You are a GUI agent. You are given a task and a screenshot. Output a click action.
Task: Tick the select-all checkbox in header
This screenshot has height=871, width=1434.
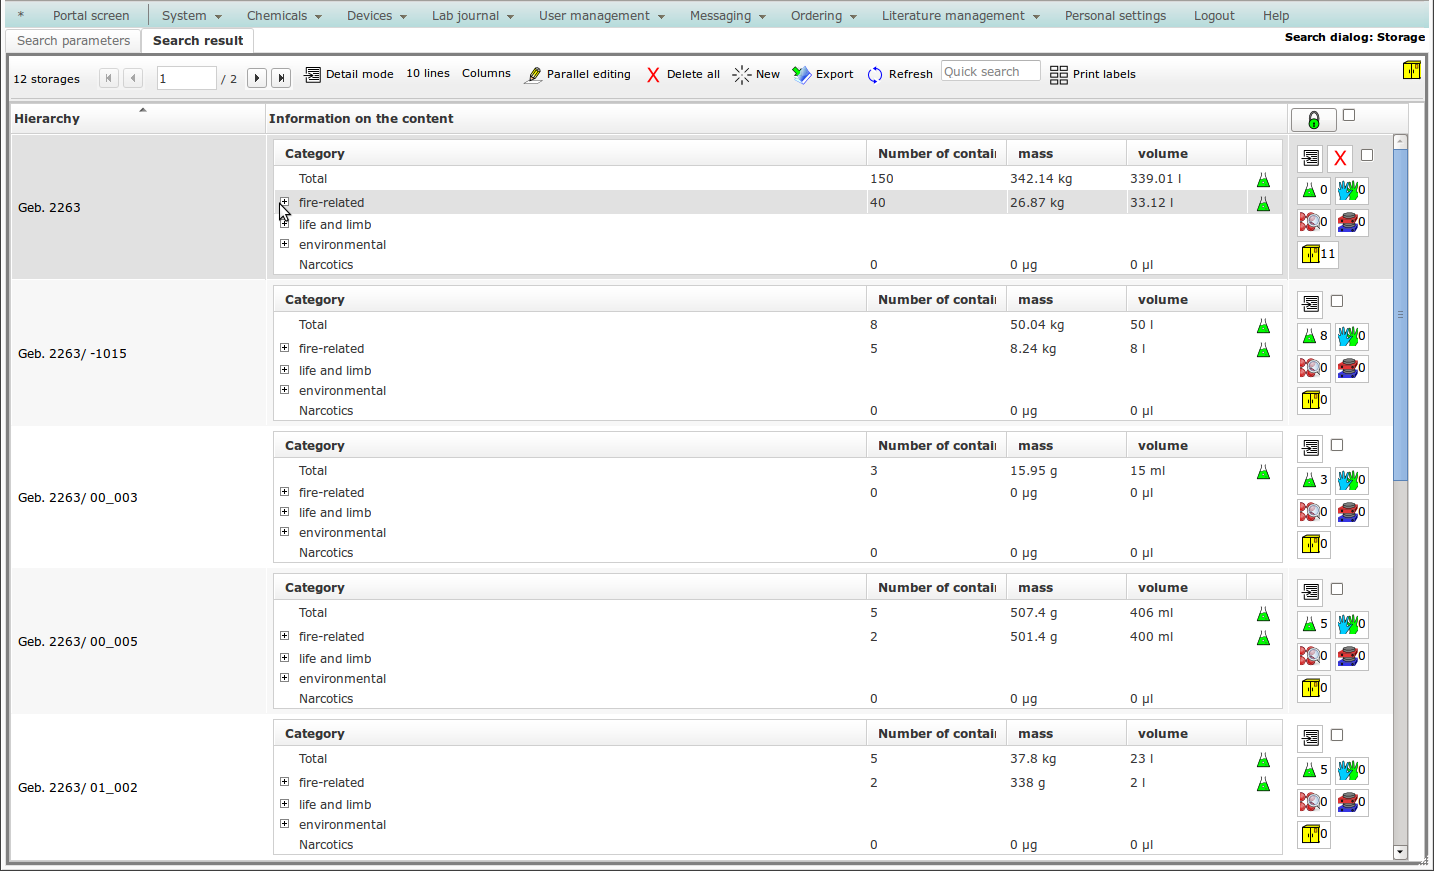coord(1349,116)
